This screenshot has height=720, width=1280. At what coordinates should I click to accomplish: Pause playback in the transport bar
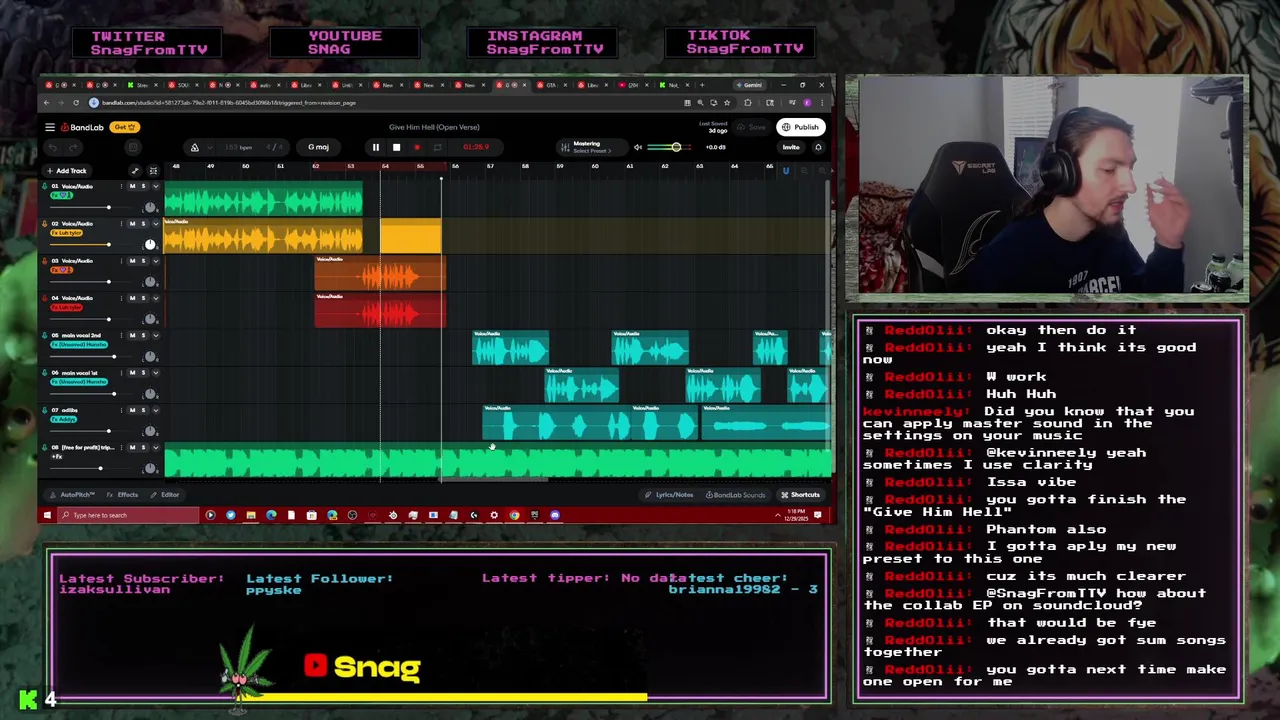tap(376, 147)
